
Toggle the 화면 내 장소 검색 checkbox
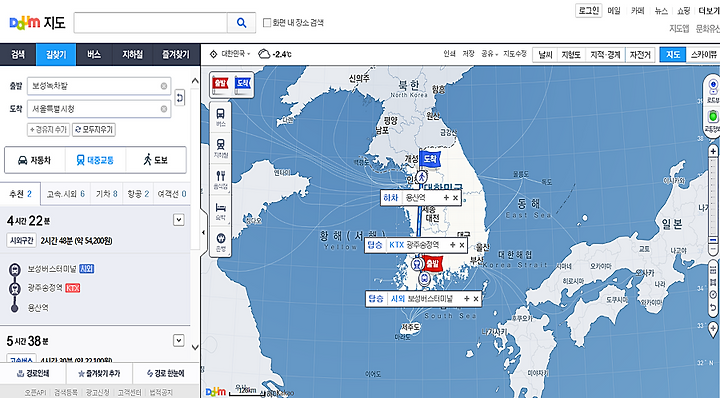[267, 22]
